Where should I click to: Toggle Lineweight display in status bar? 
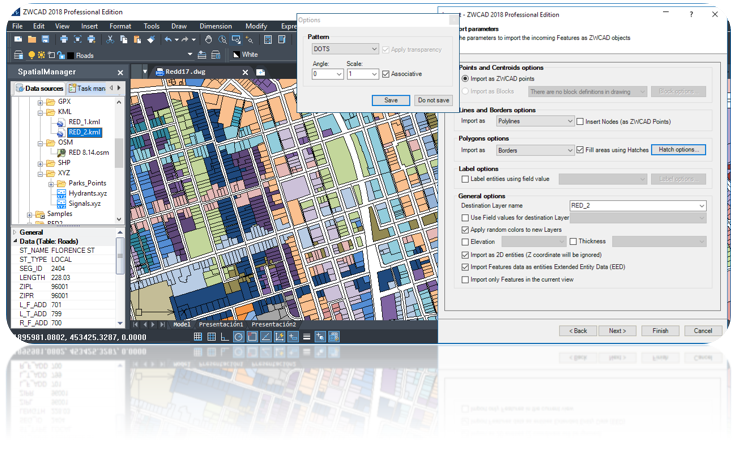pos(307,337)
